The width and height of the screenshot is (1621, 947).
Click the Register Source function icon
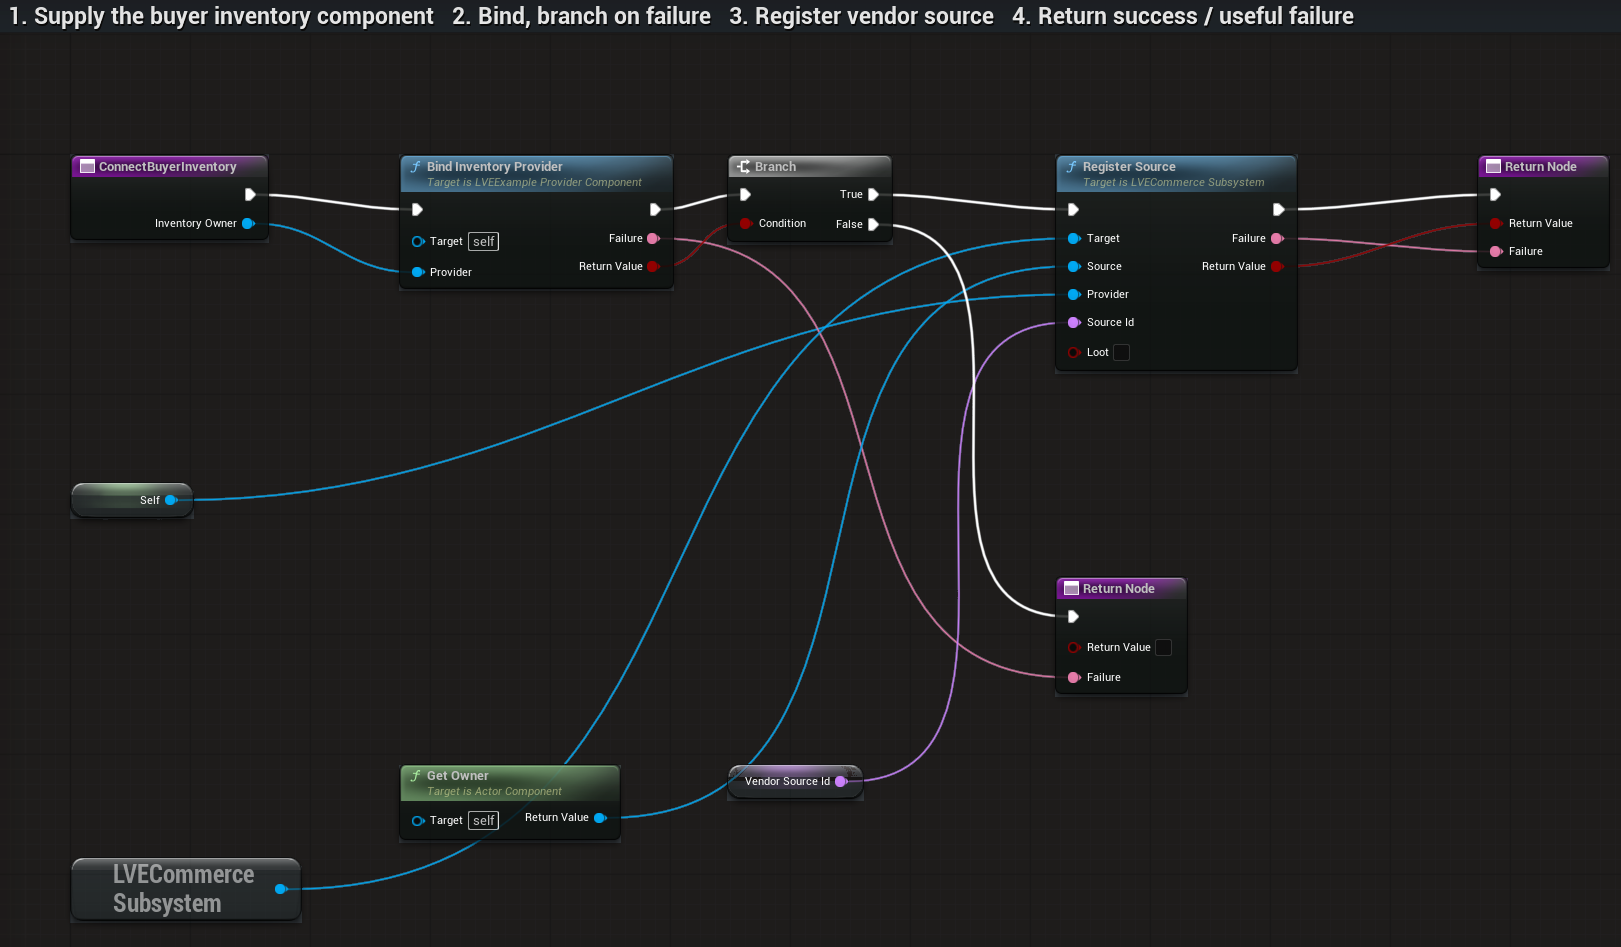(x=1071, y=167)
